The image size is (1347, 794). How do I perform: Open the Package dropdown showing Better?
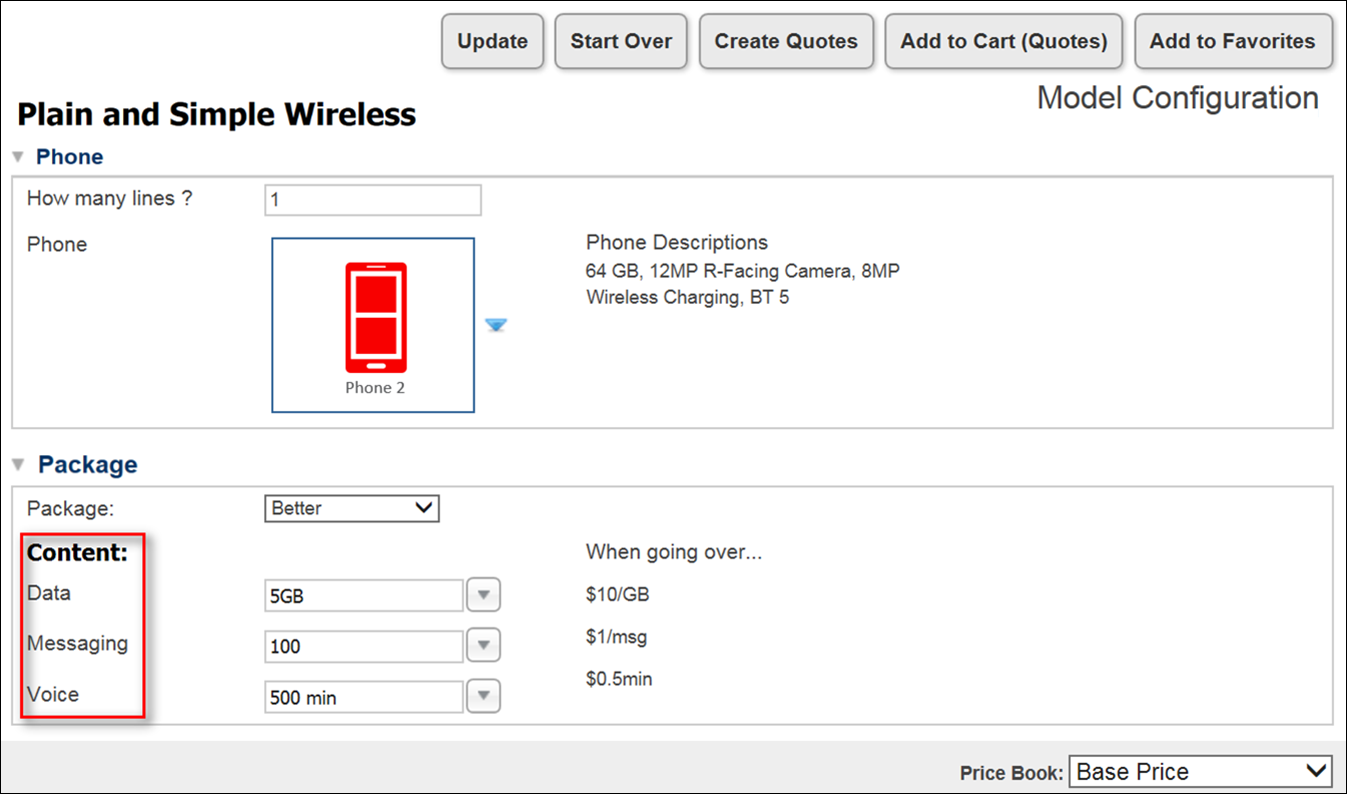[x=352, y=508]
